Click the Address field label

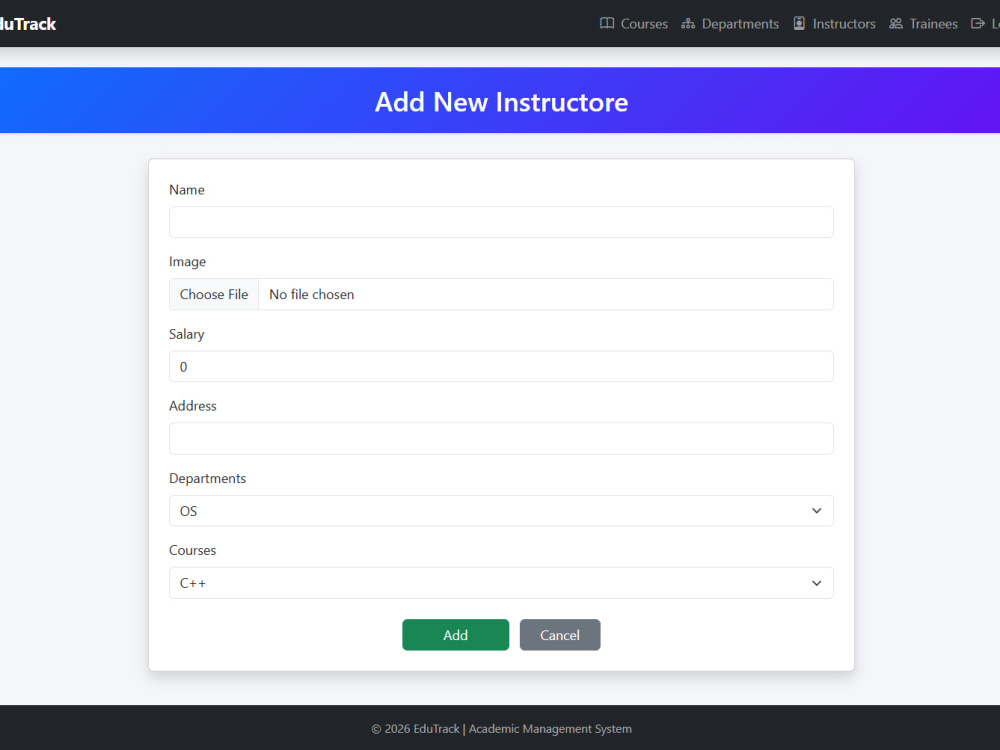click(x=193, y=406)
